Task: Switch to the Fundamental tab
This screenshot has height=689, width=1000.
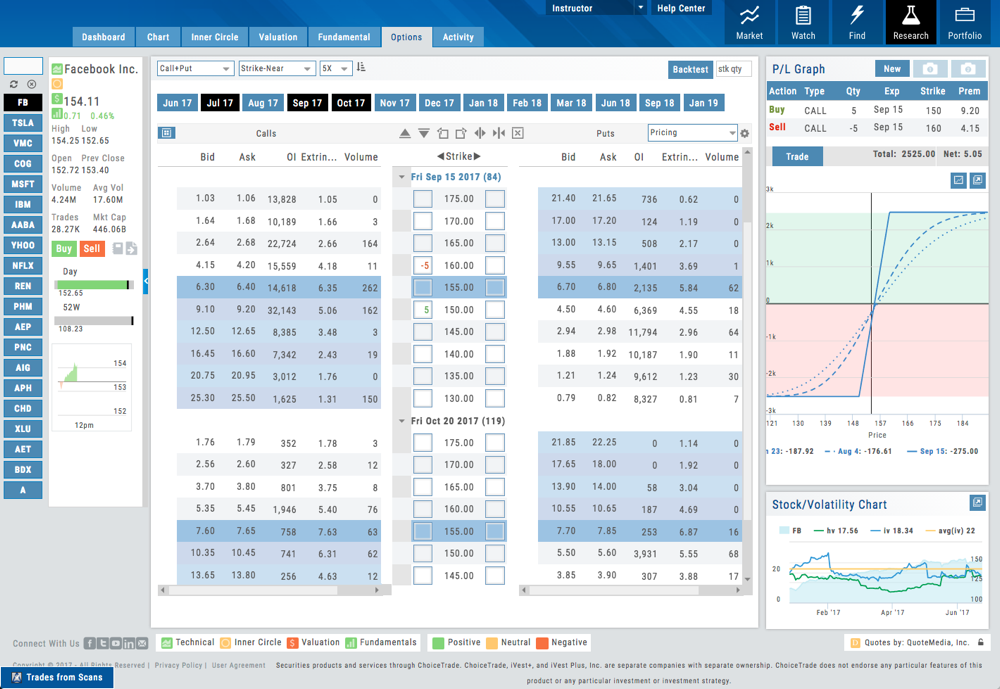Action: (x=344, y=37)
